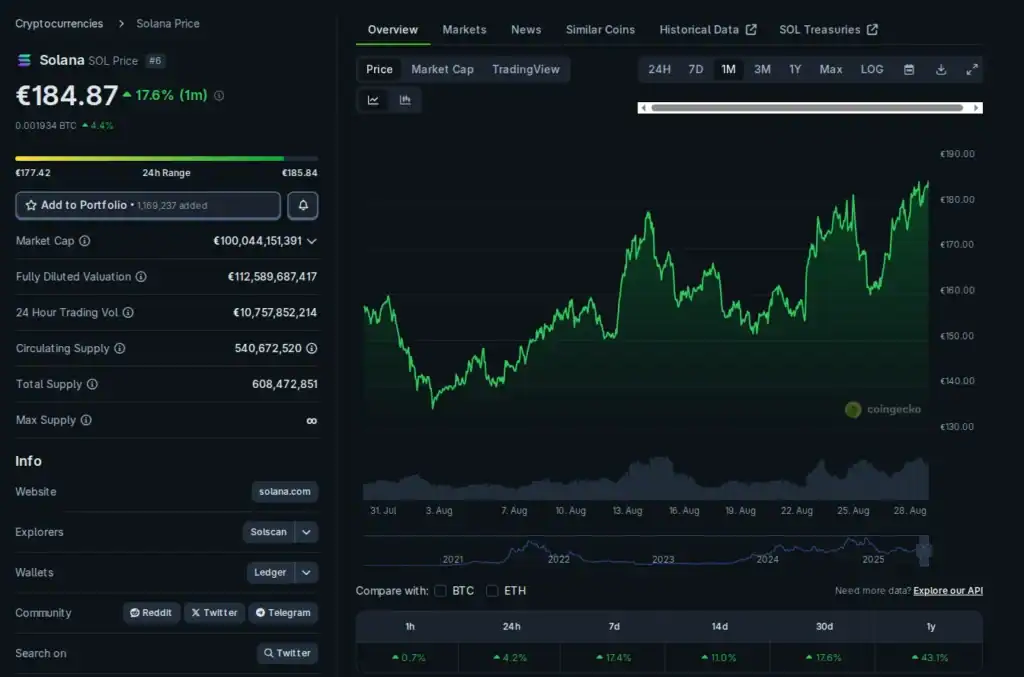Click the #6 rank badge

155,61
